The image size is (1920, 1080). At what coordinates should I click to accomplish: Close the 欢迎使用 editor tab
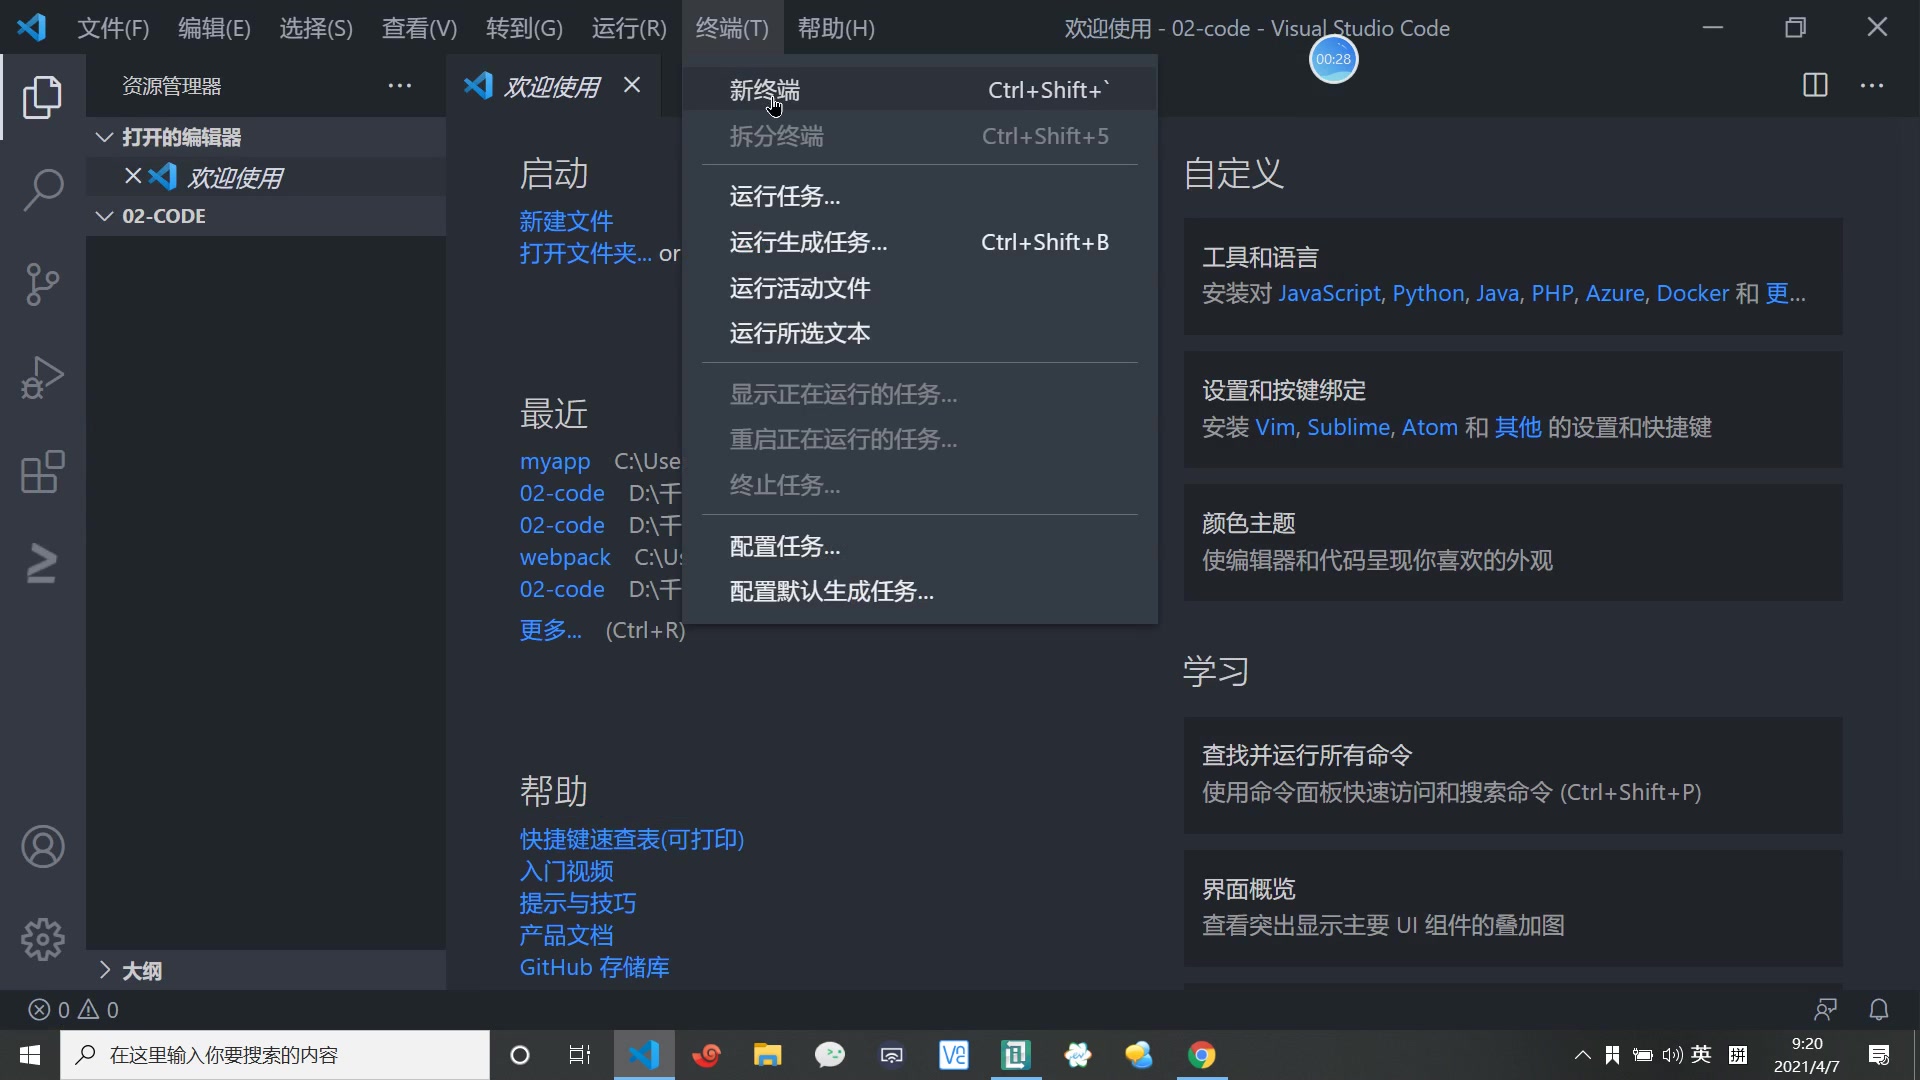tap(632, 86)
